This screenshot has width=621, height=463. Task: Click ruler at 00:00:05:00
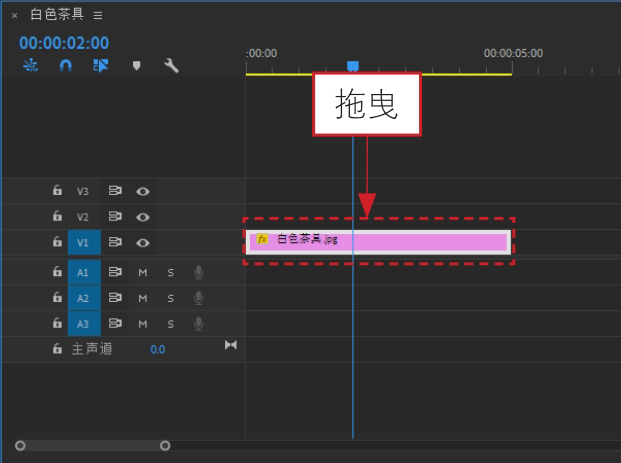tap(513, 53)
